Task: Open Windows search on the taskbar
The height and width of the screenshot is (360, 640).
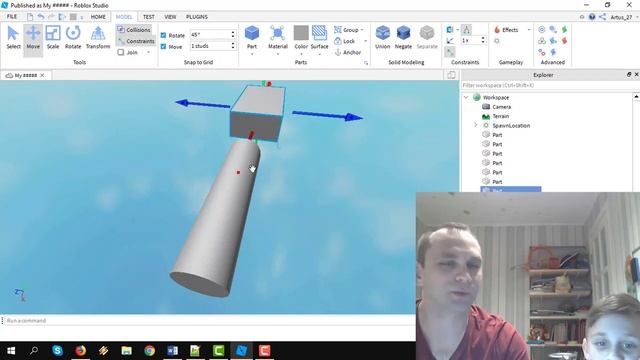Action: pyautogui.click(x=34, y=351)
